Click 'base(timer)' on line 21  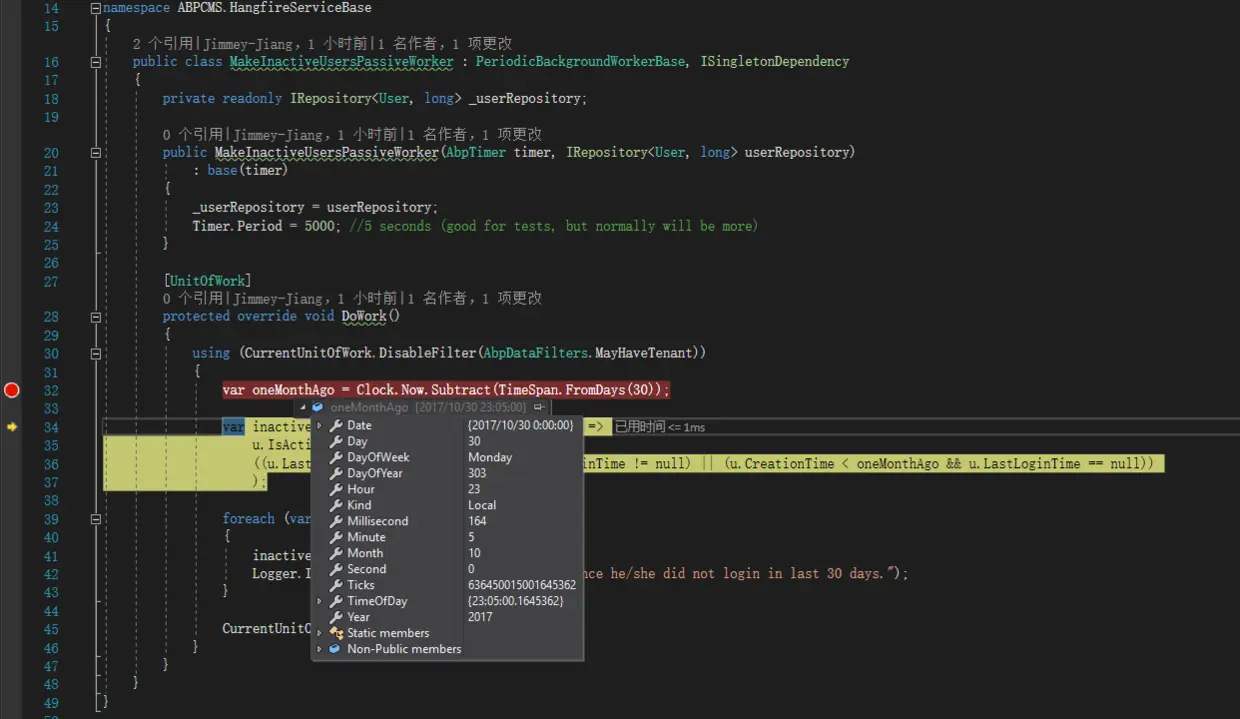coord(248,171)
